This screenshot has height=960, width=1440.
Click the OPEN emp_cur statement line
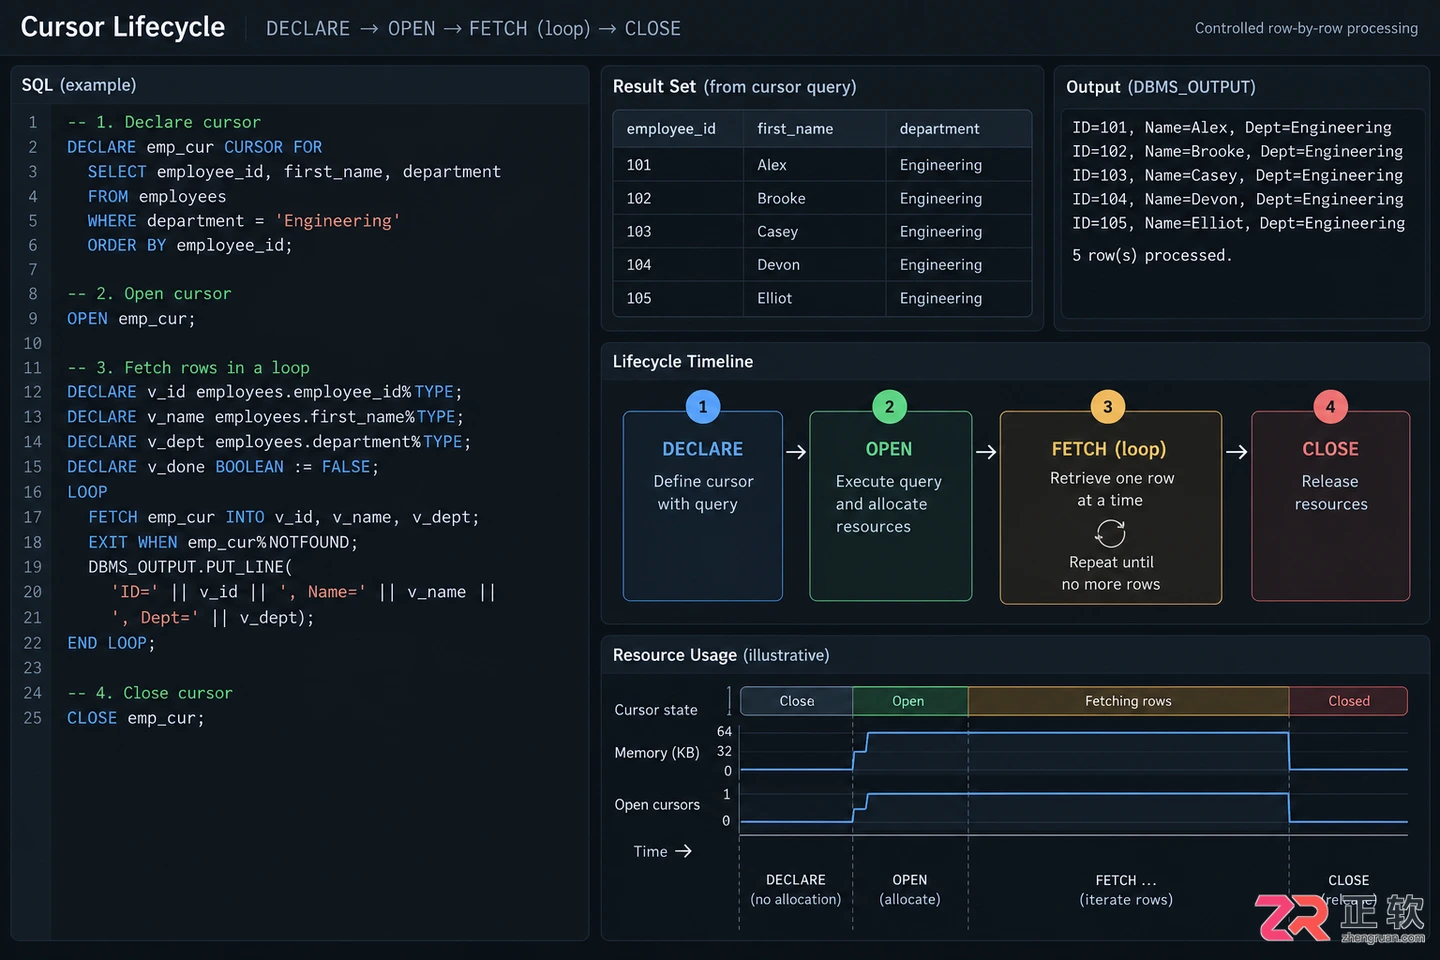131,319
